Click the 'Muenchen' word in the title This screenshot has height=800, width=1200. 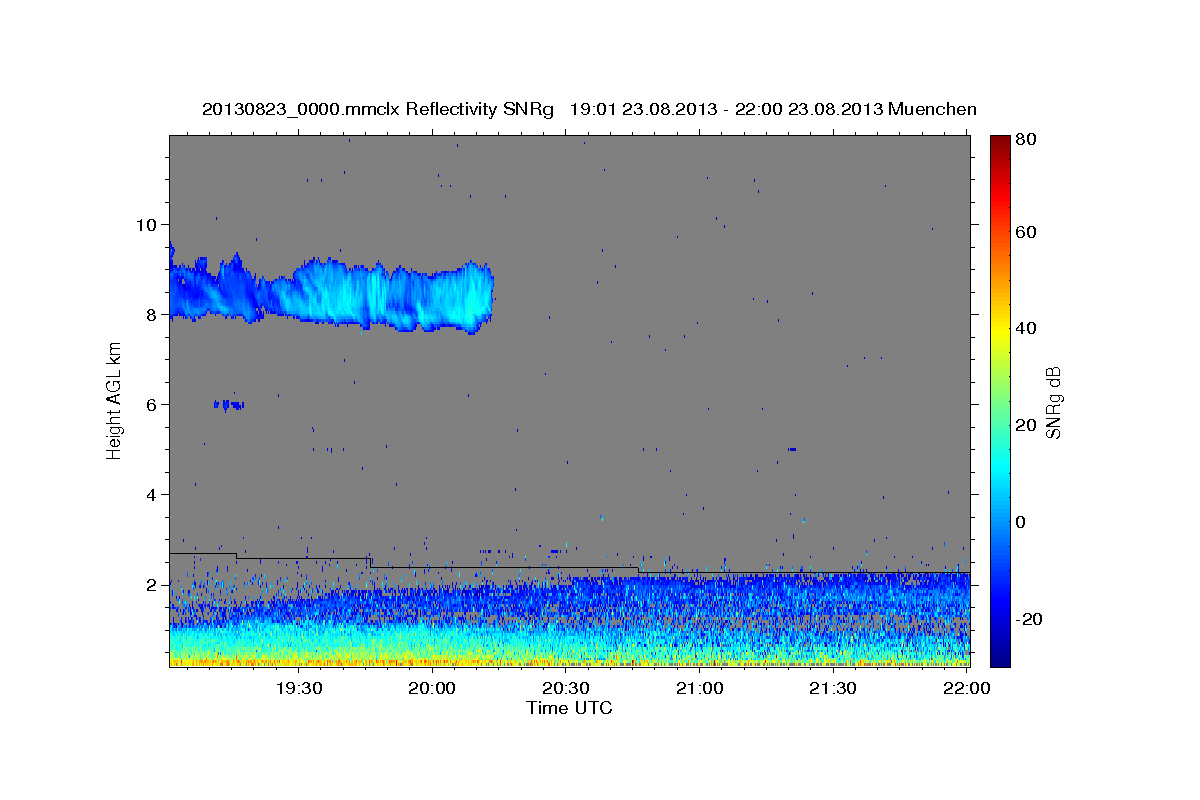(x=932, y=109)
